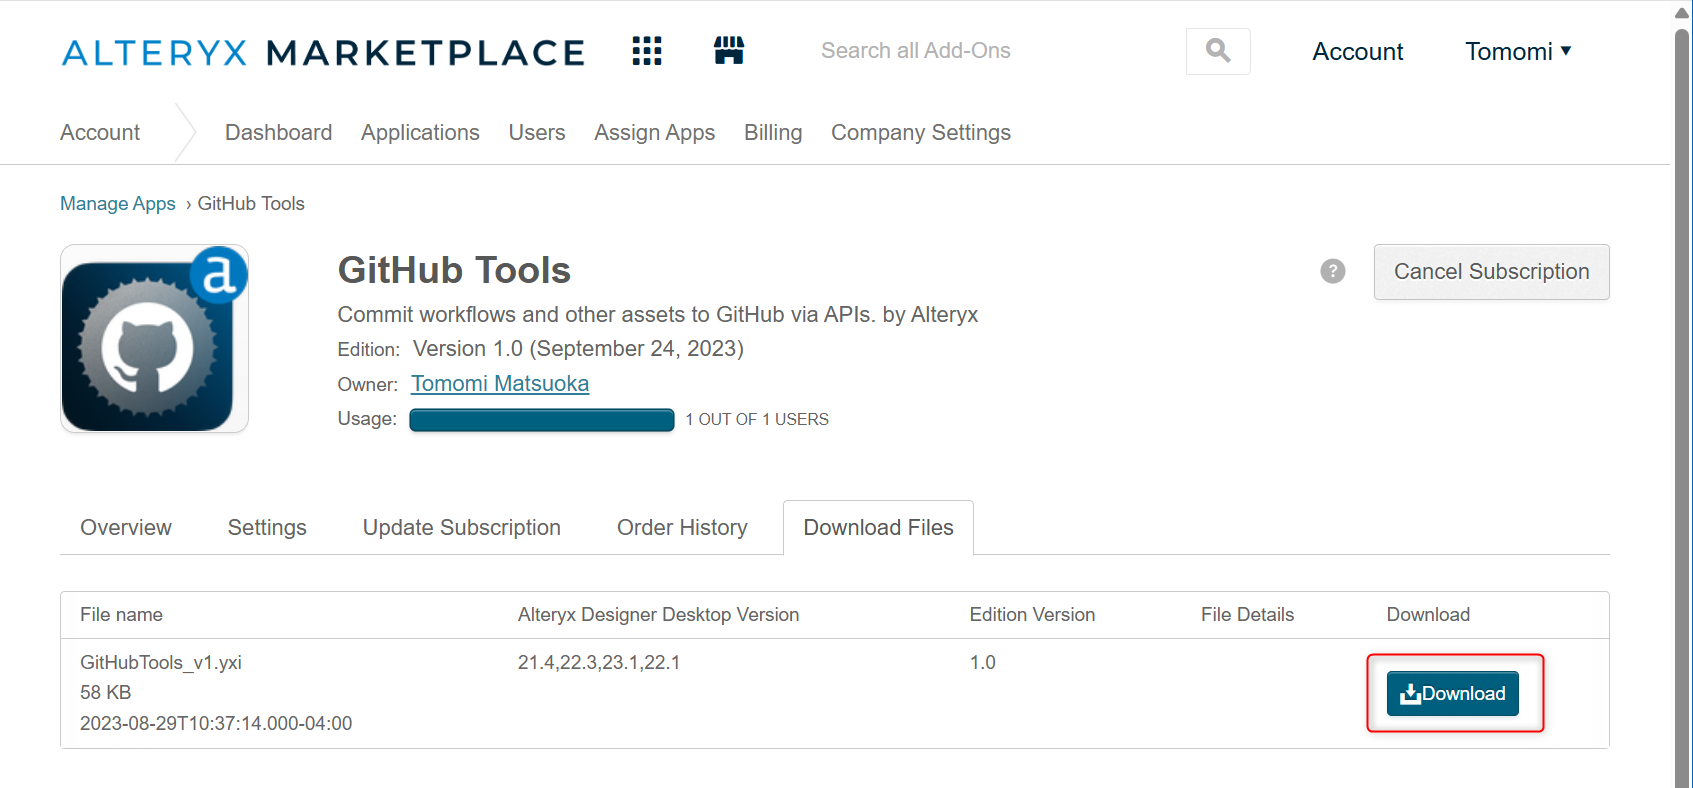This screenshot has height=788, width=1693.
Task: Click the GitHub Tools app logo
Action: (154, 339)
